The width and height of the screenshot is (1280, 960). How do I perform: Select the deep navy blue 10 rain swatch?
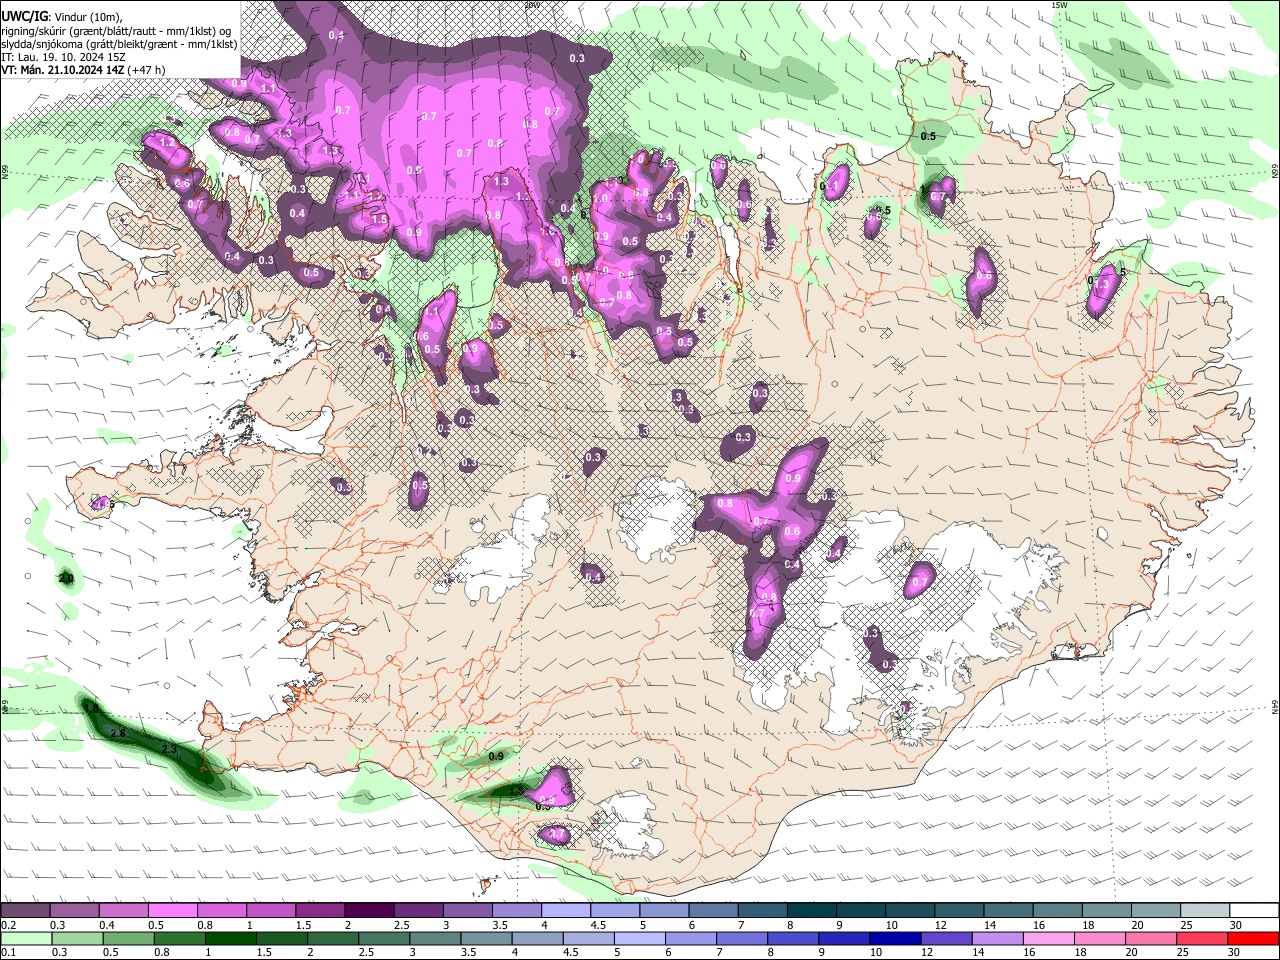coord(895,939)
